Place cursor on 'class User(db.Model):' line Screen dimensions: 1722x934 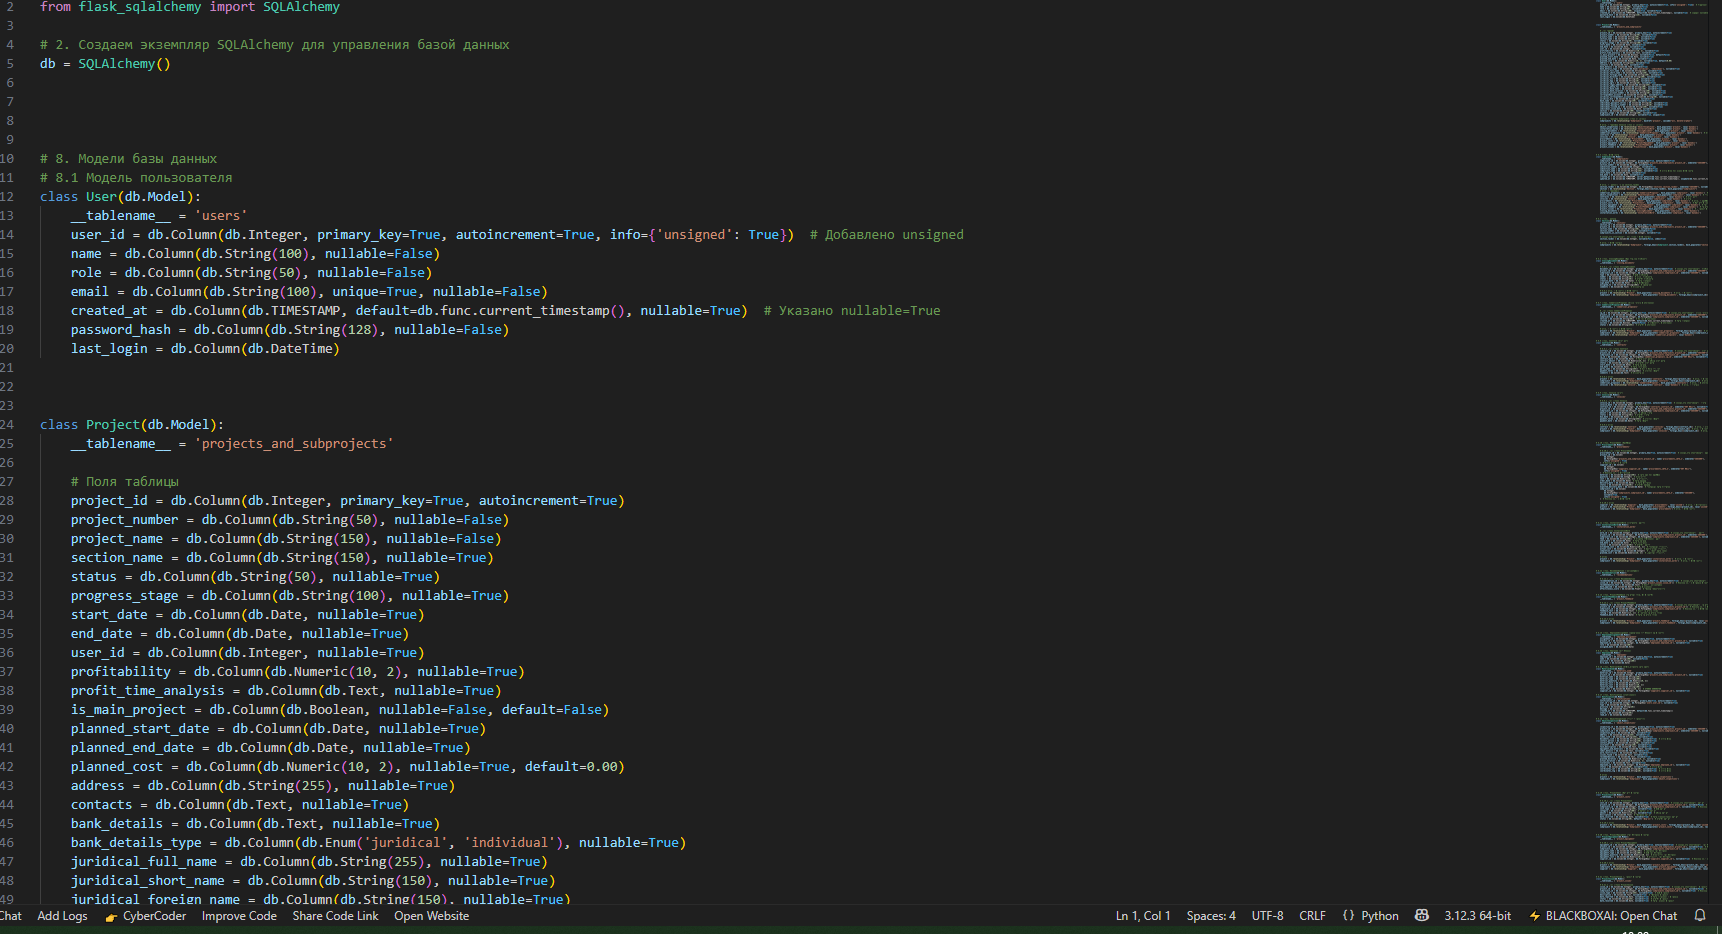[120, 197]
